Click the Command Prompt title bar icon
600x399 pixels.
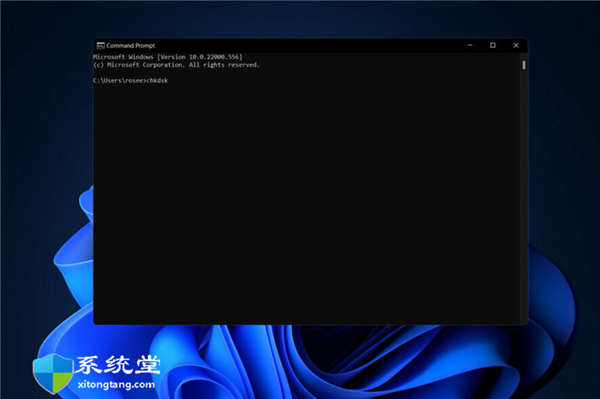pos(101,46)
